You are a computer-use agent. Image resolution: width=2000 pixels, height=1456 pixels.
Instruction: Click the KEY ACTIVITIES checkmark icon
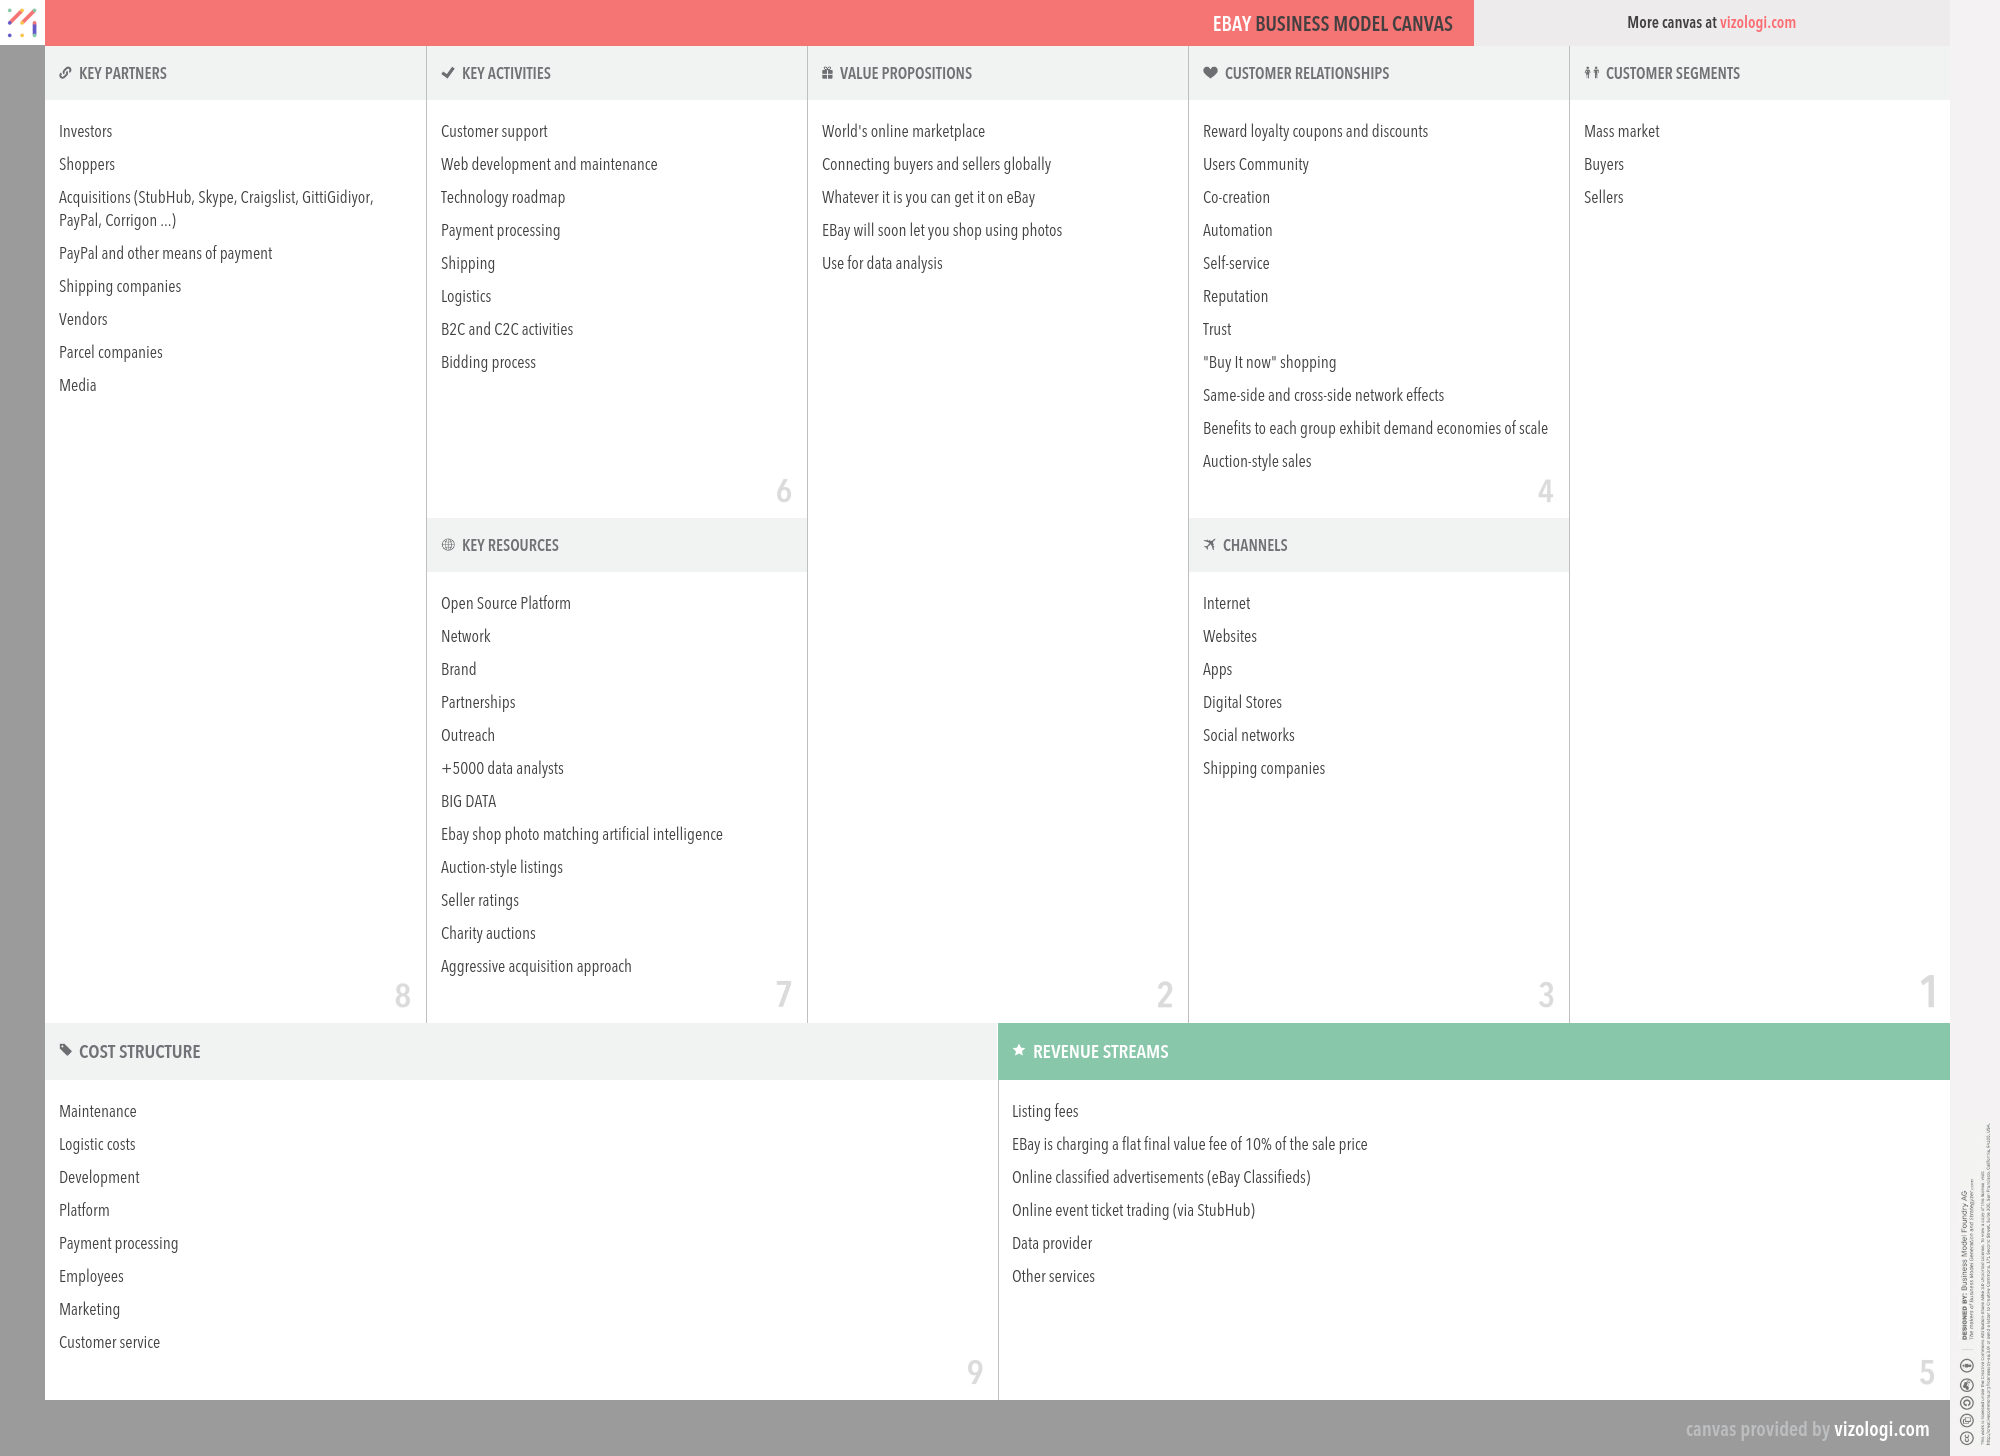pyautogui.click(x=449, y=73)
